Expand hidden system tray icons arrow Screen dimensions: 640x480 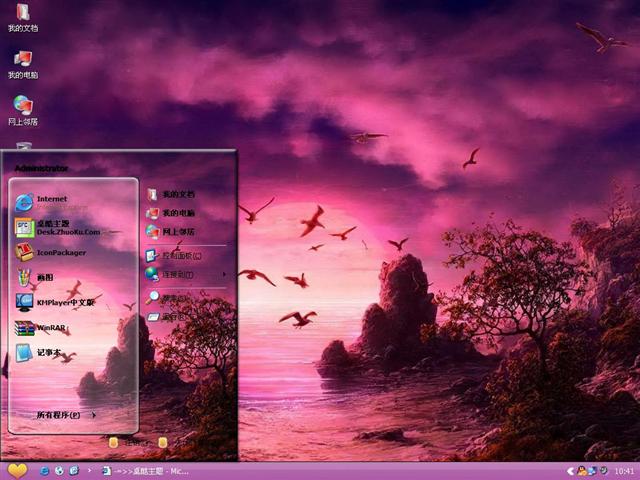click(571, 471)
